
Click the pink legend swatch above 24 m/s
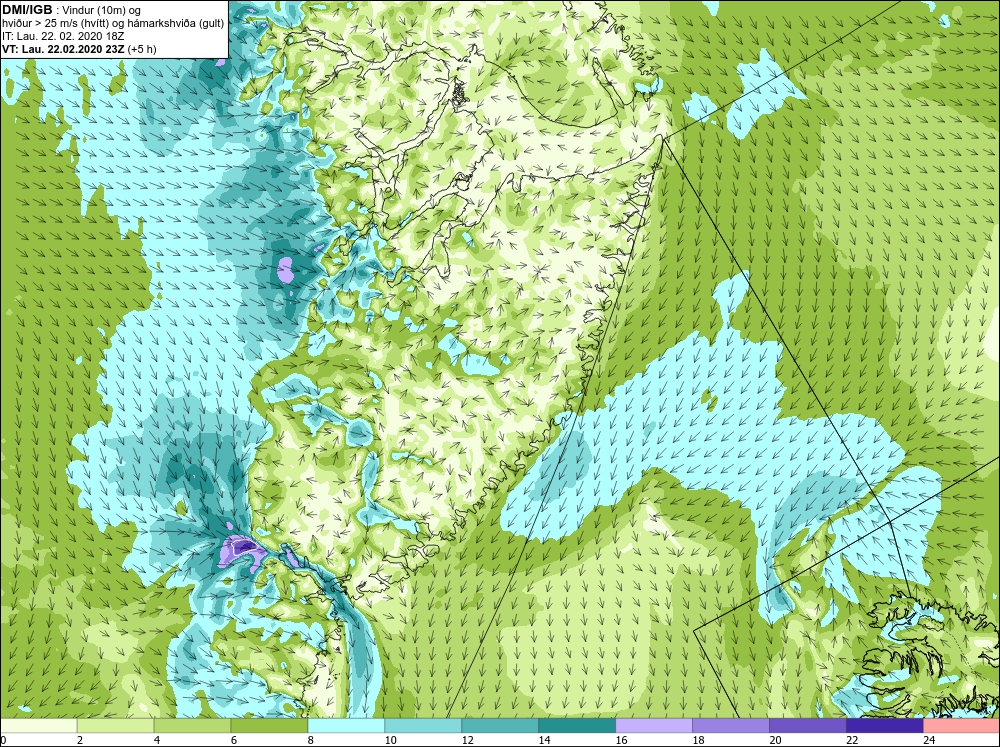tap(962, 725)
